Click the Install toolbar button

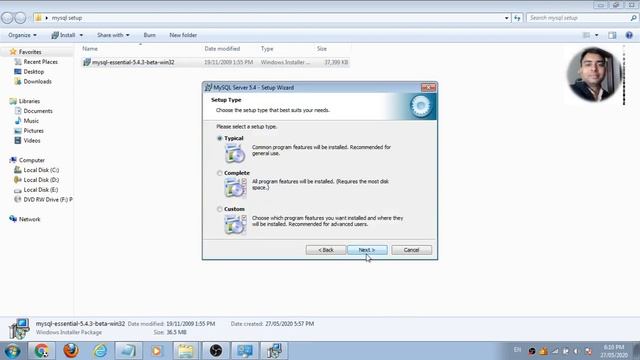click(x=64, y=35)
